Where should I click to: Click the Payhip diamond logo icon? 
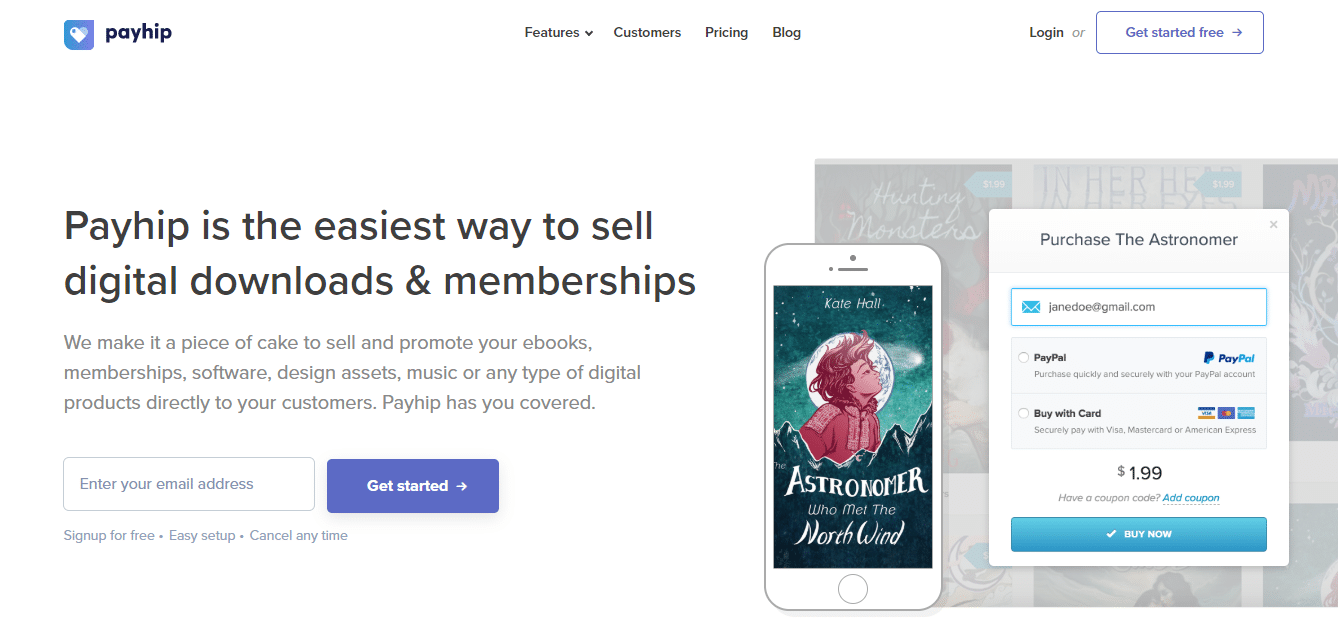coord(78,32)
